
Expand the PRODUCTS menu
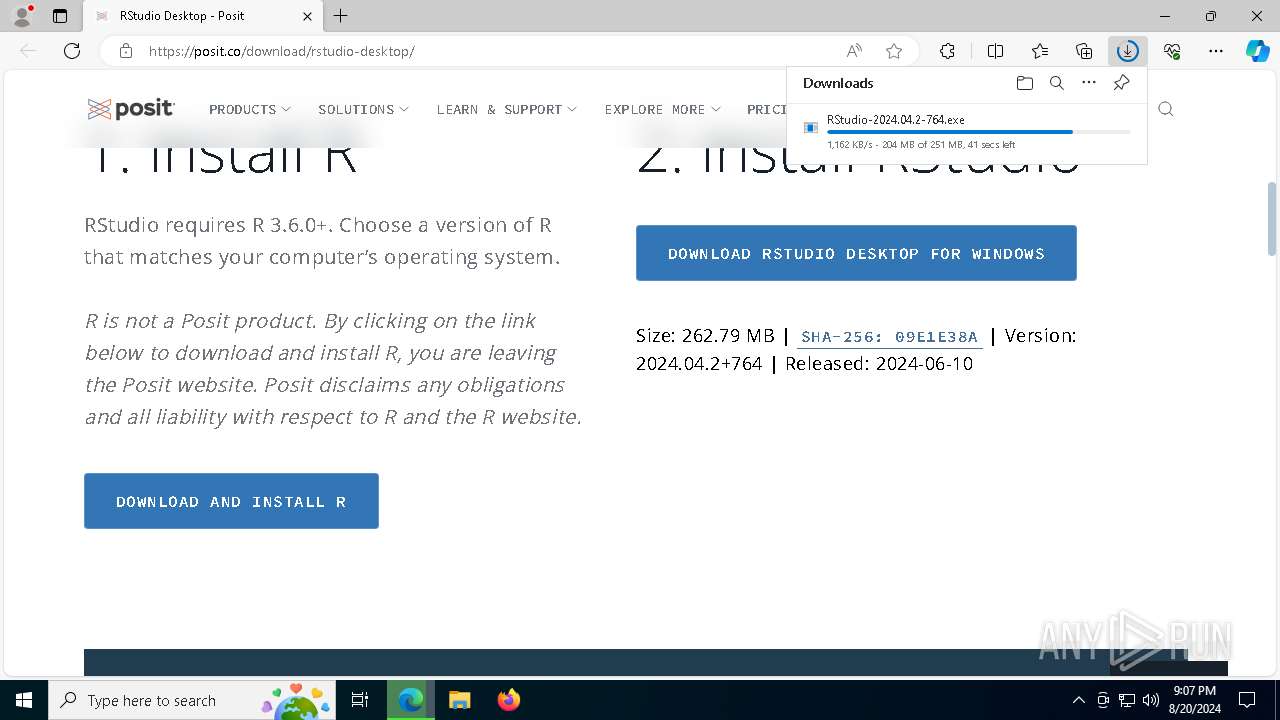pyautogui.click(x=250, y=109)
